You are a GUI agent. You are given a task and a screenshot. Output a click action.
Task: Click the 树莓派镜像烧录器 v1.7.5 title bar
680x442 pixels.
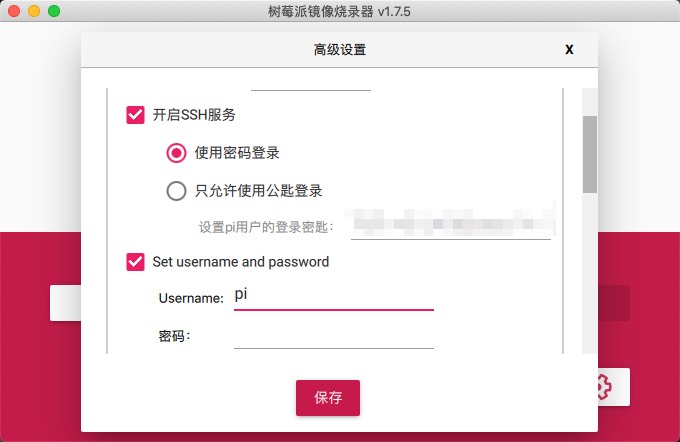pyautogui.click(x=340, y=11)
